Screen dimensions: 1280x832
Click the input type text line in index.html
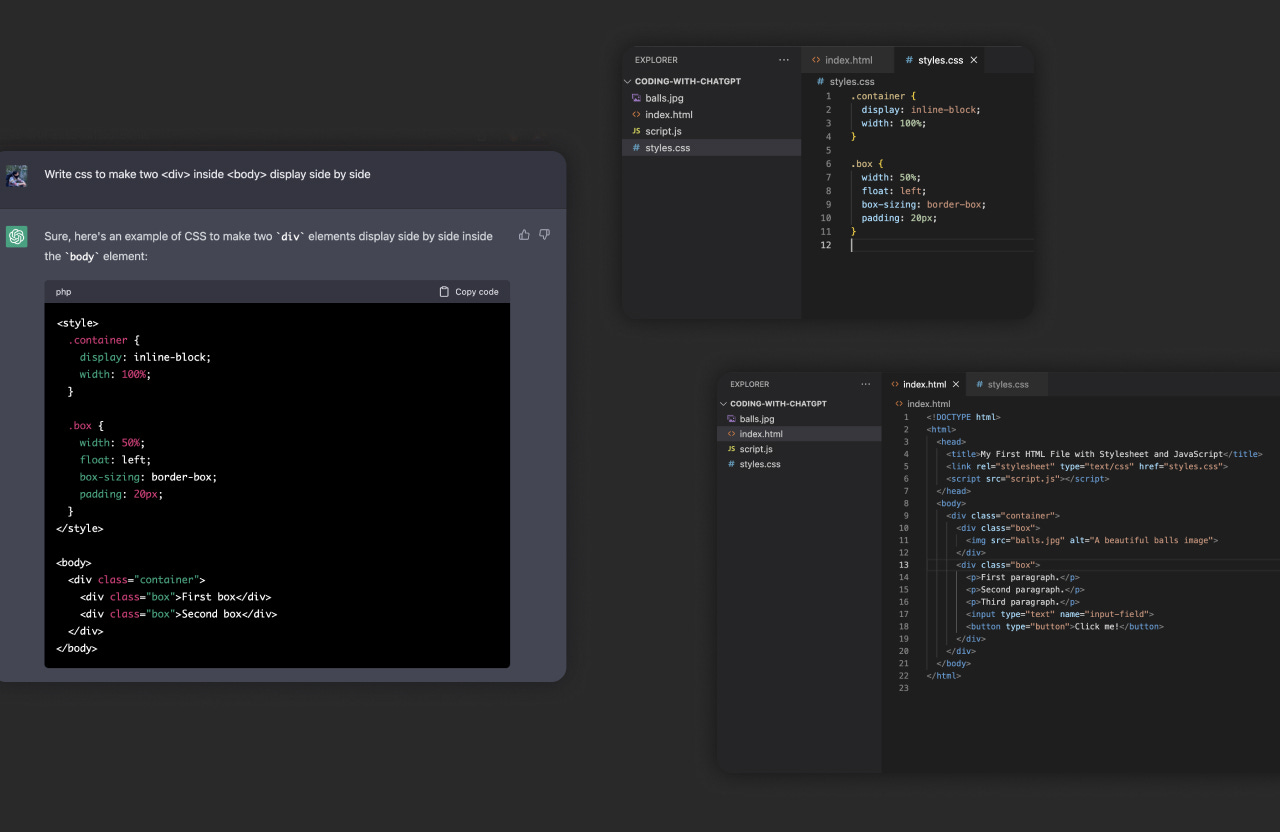tap(1060, 614)
